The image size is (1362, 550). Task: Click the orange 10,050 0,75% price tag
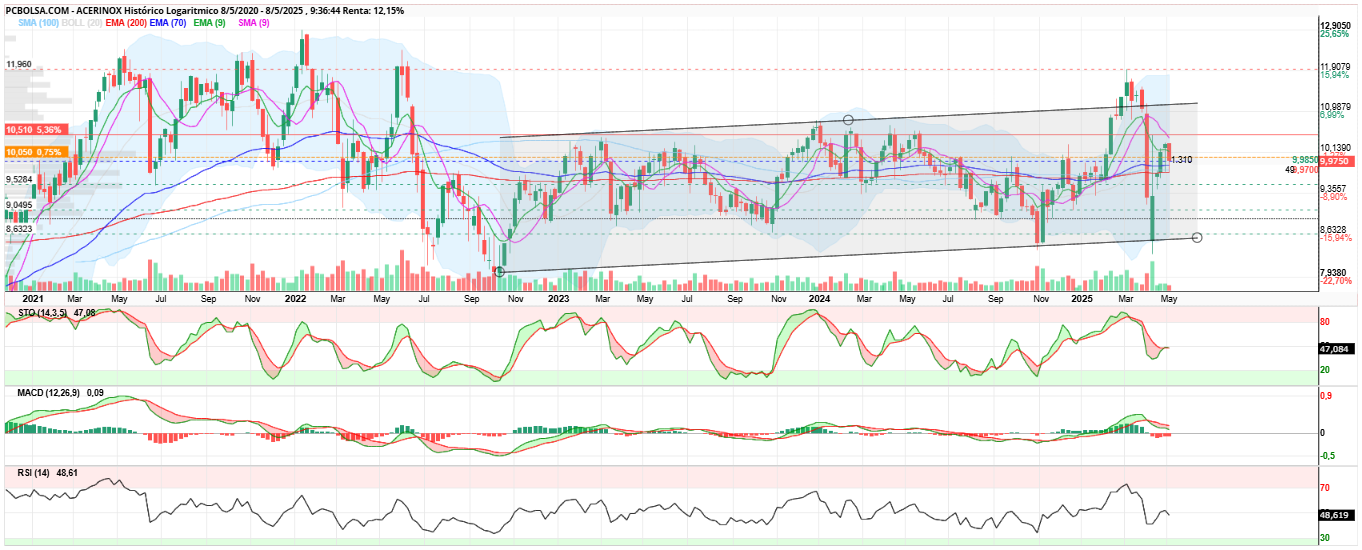coord(35,152)
